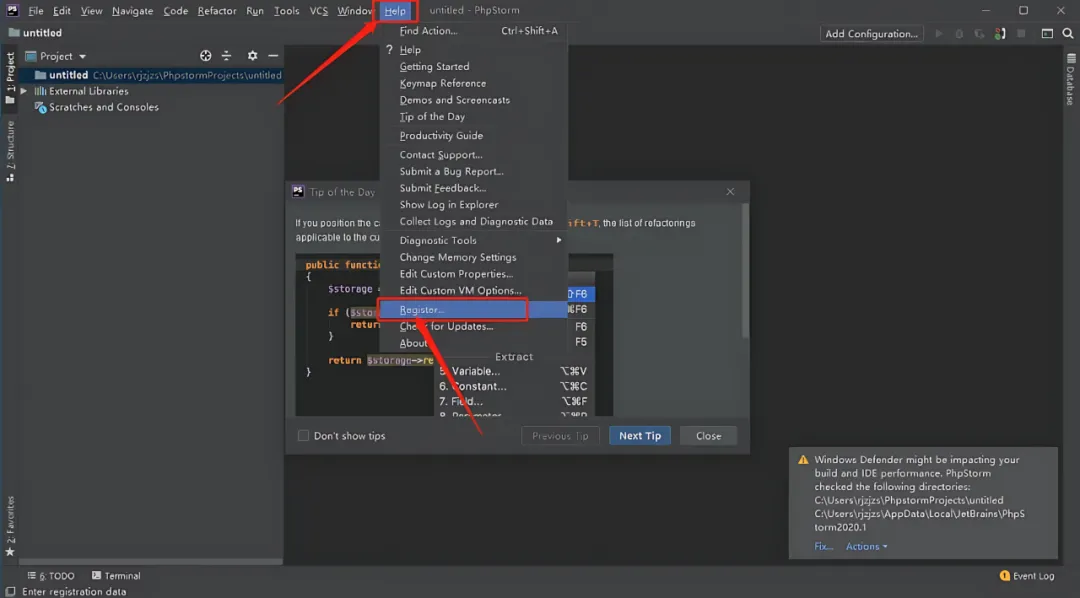Open the Refactor menu
1080x598 pixels.
click(217, 10)
